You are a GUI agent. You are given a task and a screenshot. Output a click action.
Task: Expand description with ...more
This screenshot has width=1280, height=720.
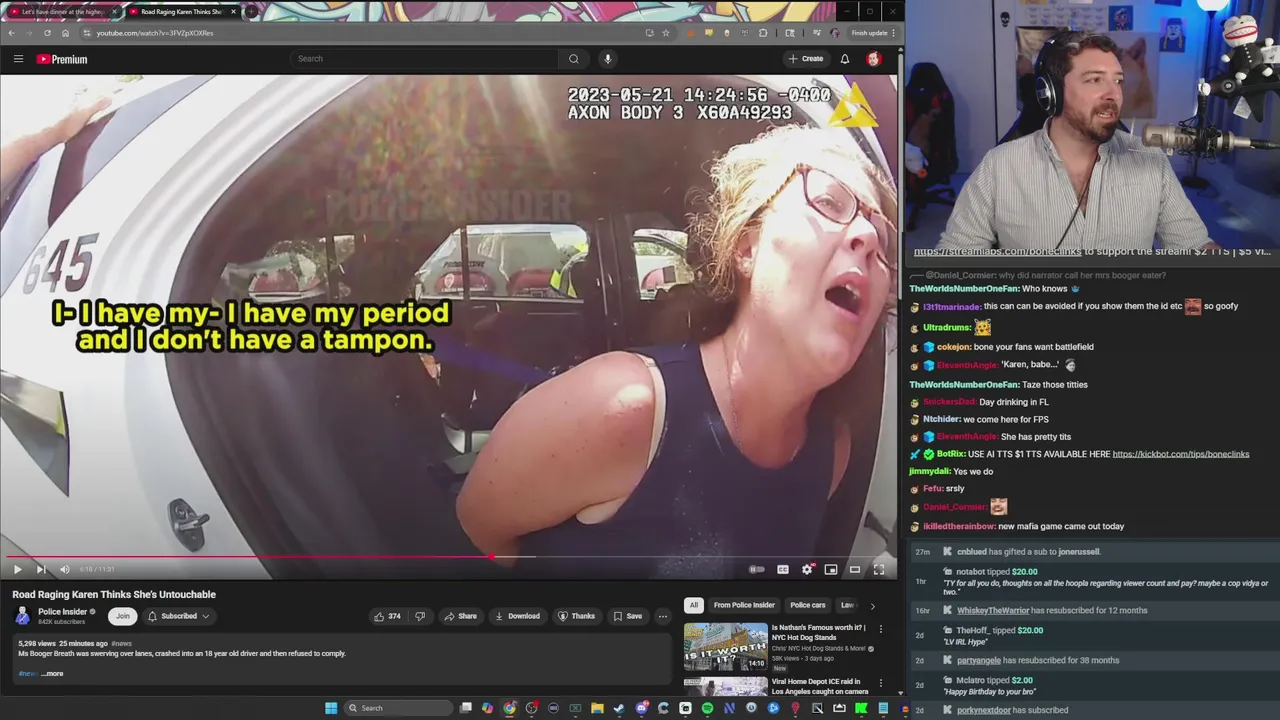click(x=52, y=673)
